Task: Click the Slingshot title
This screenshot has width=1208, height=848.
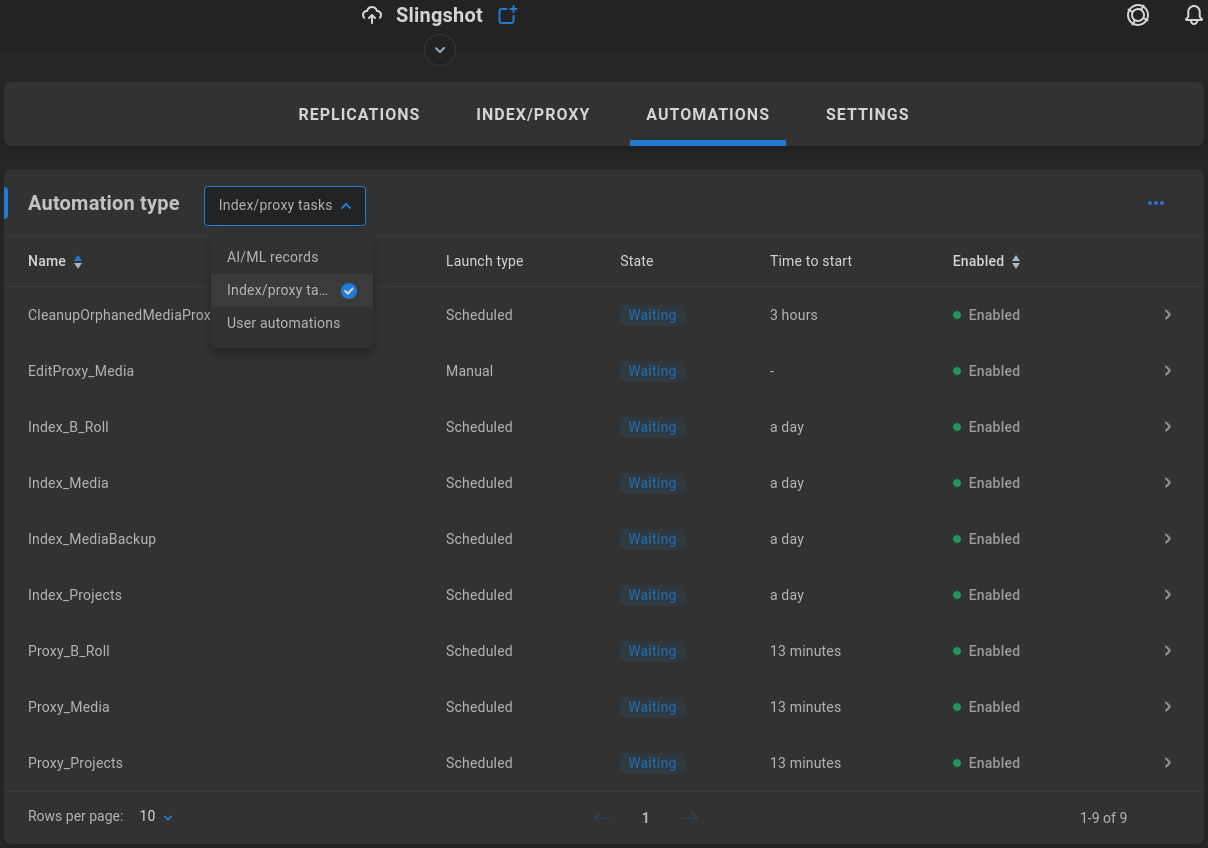Action: tap(439, 15)
